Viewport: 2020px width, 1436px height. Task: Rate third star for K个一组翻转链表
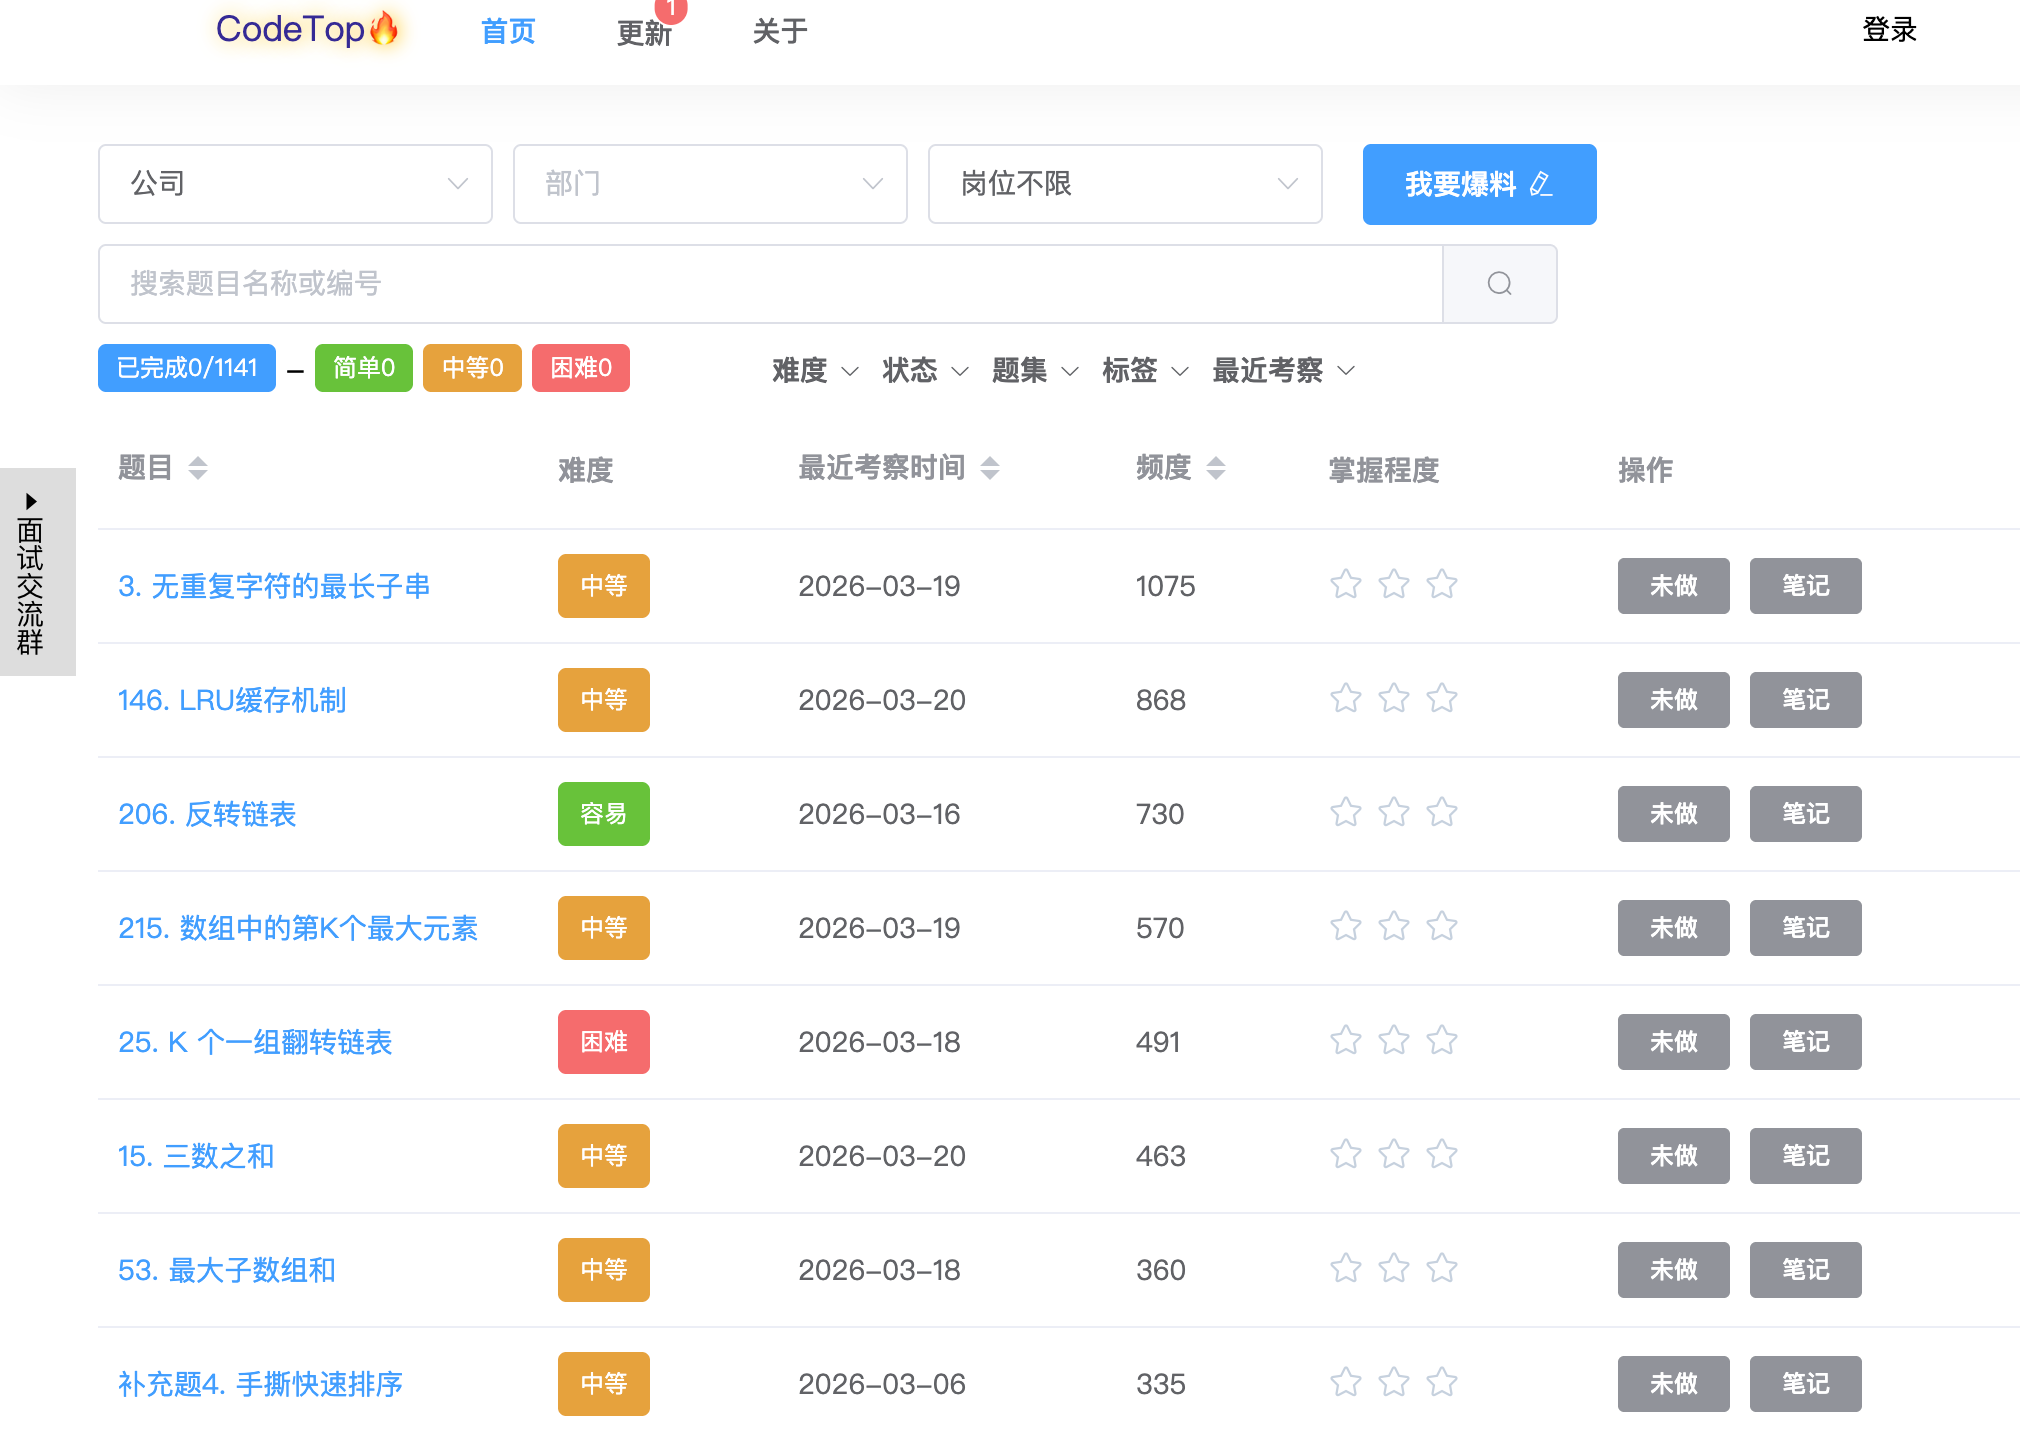click(x=1442, y=1040)
